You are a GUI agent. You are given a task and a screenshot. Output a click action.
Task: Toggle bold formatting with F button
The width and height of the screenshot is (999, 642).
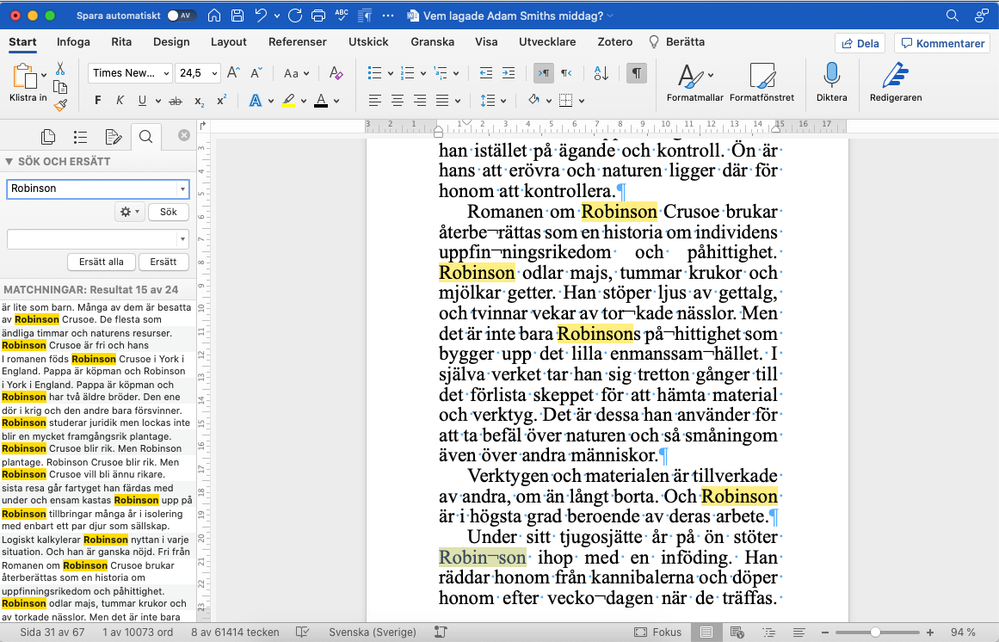coord(98,100)
